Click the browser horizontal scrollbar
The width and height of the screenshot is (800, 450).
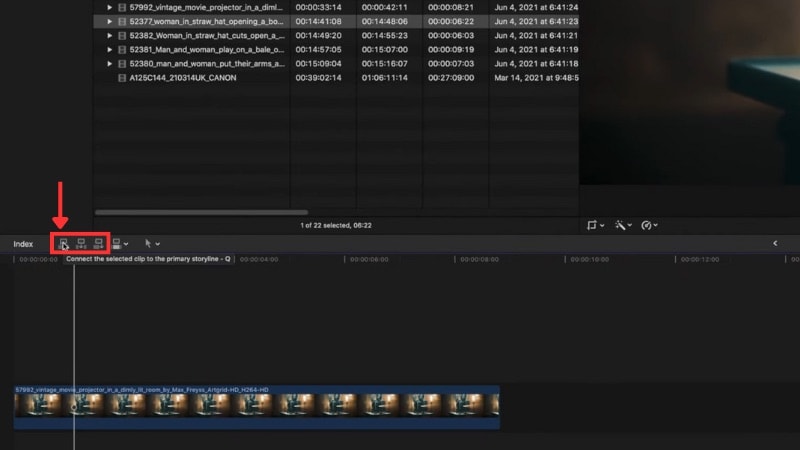(202, 212)
